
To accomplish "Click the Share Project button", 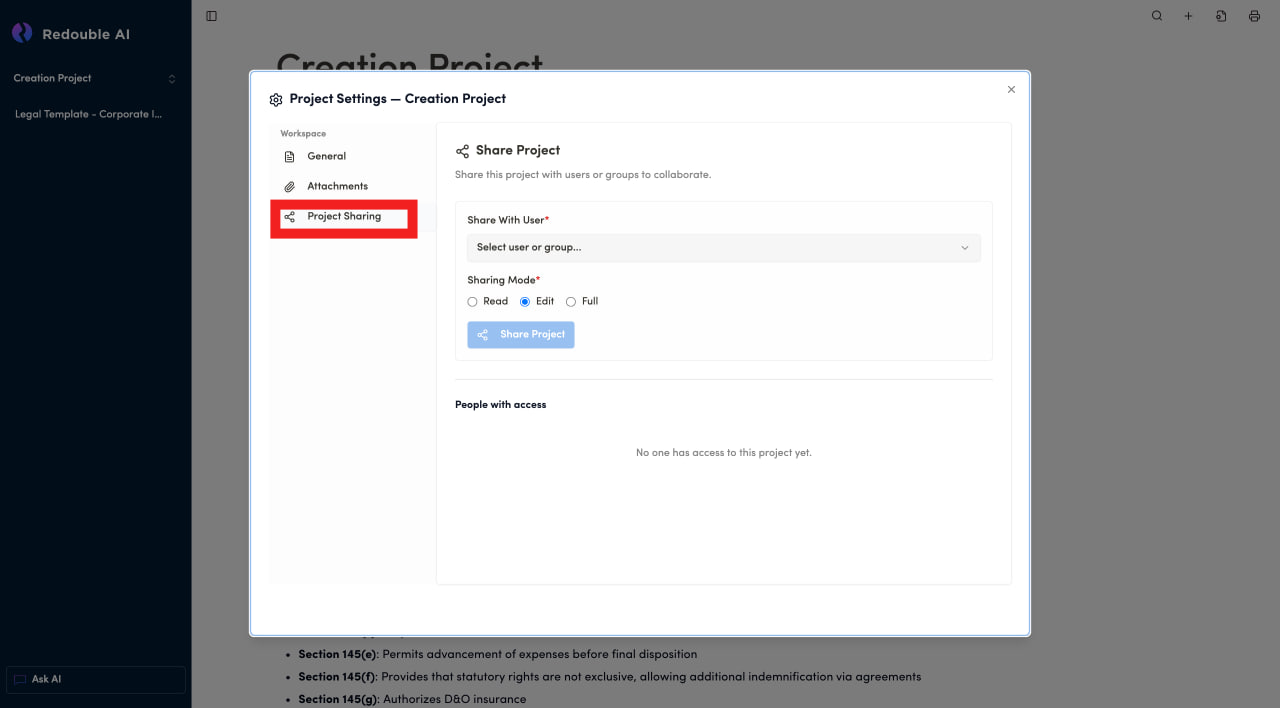I will click(521, 335).
